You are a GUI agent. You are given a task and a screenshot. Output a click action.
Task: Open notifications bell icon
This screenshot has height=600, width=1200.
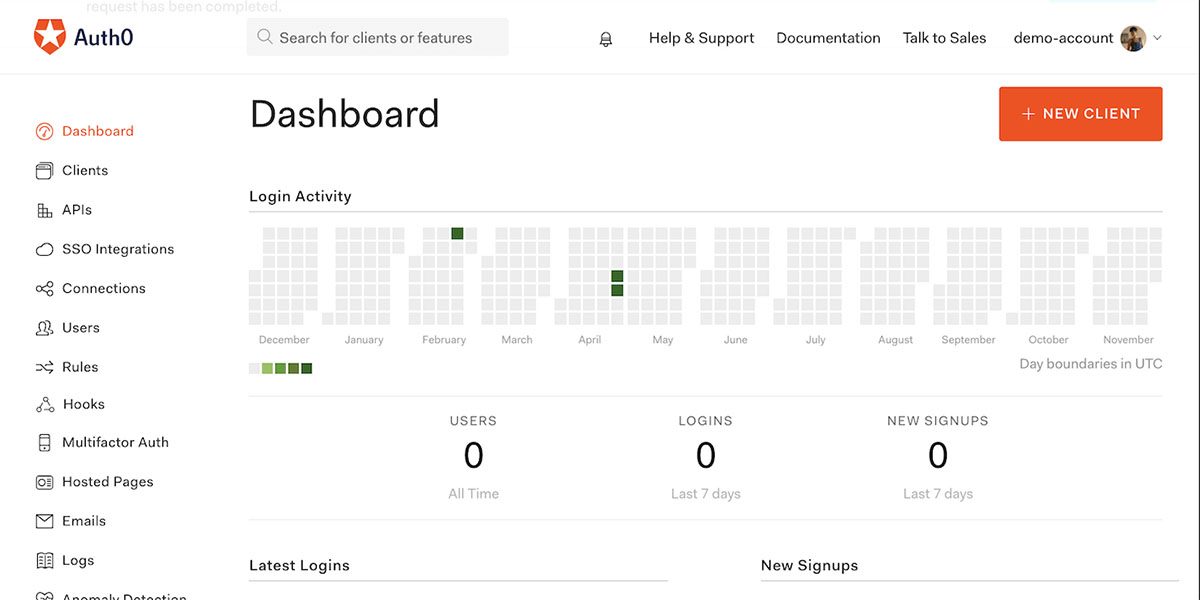click(x=605, y=39)
